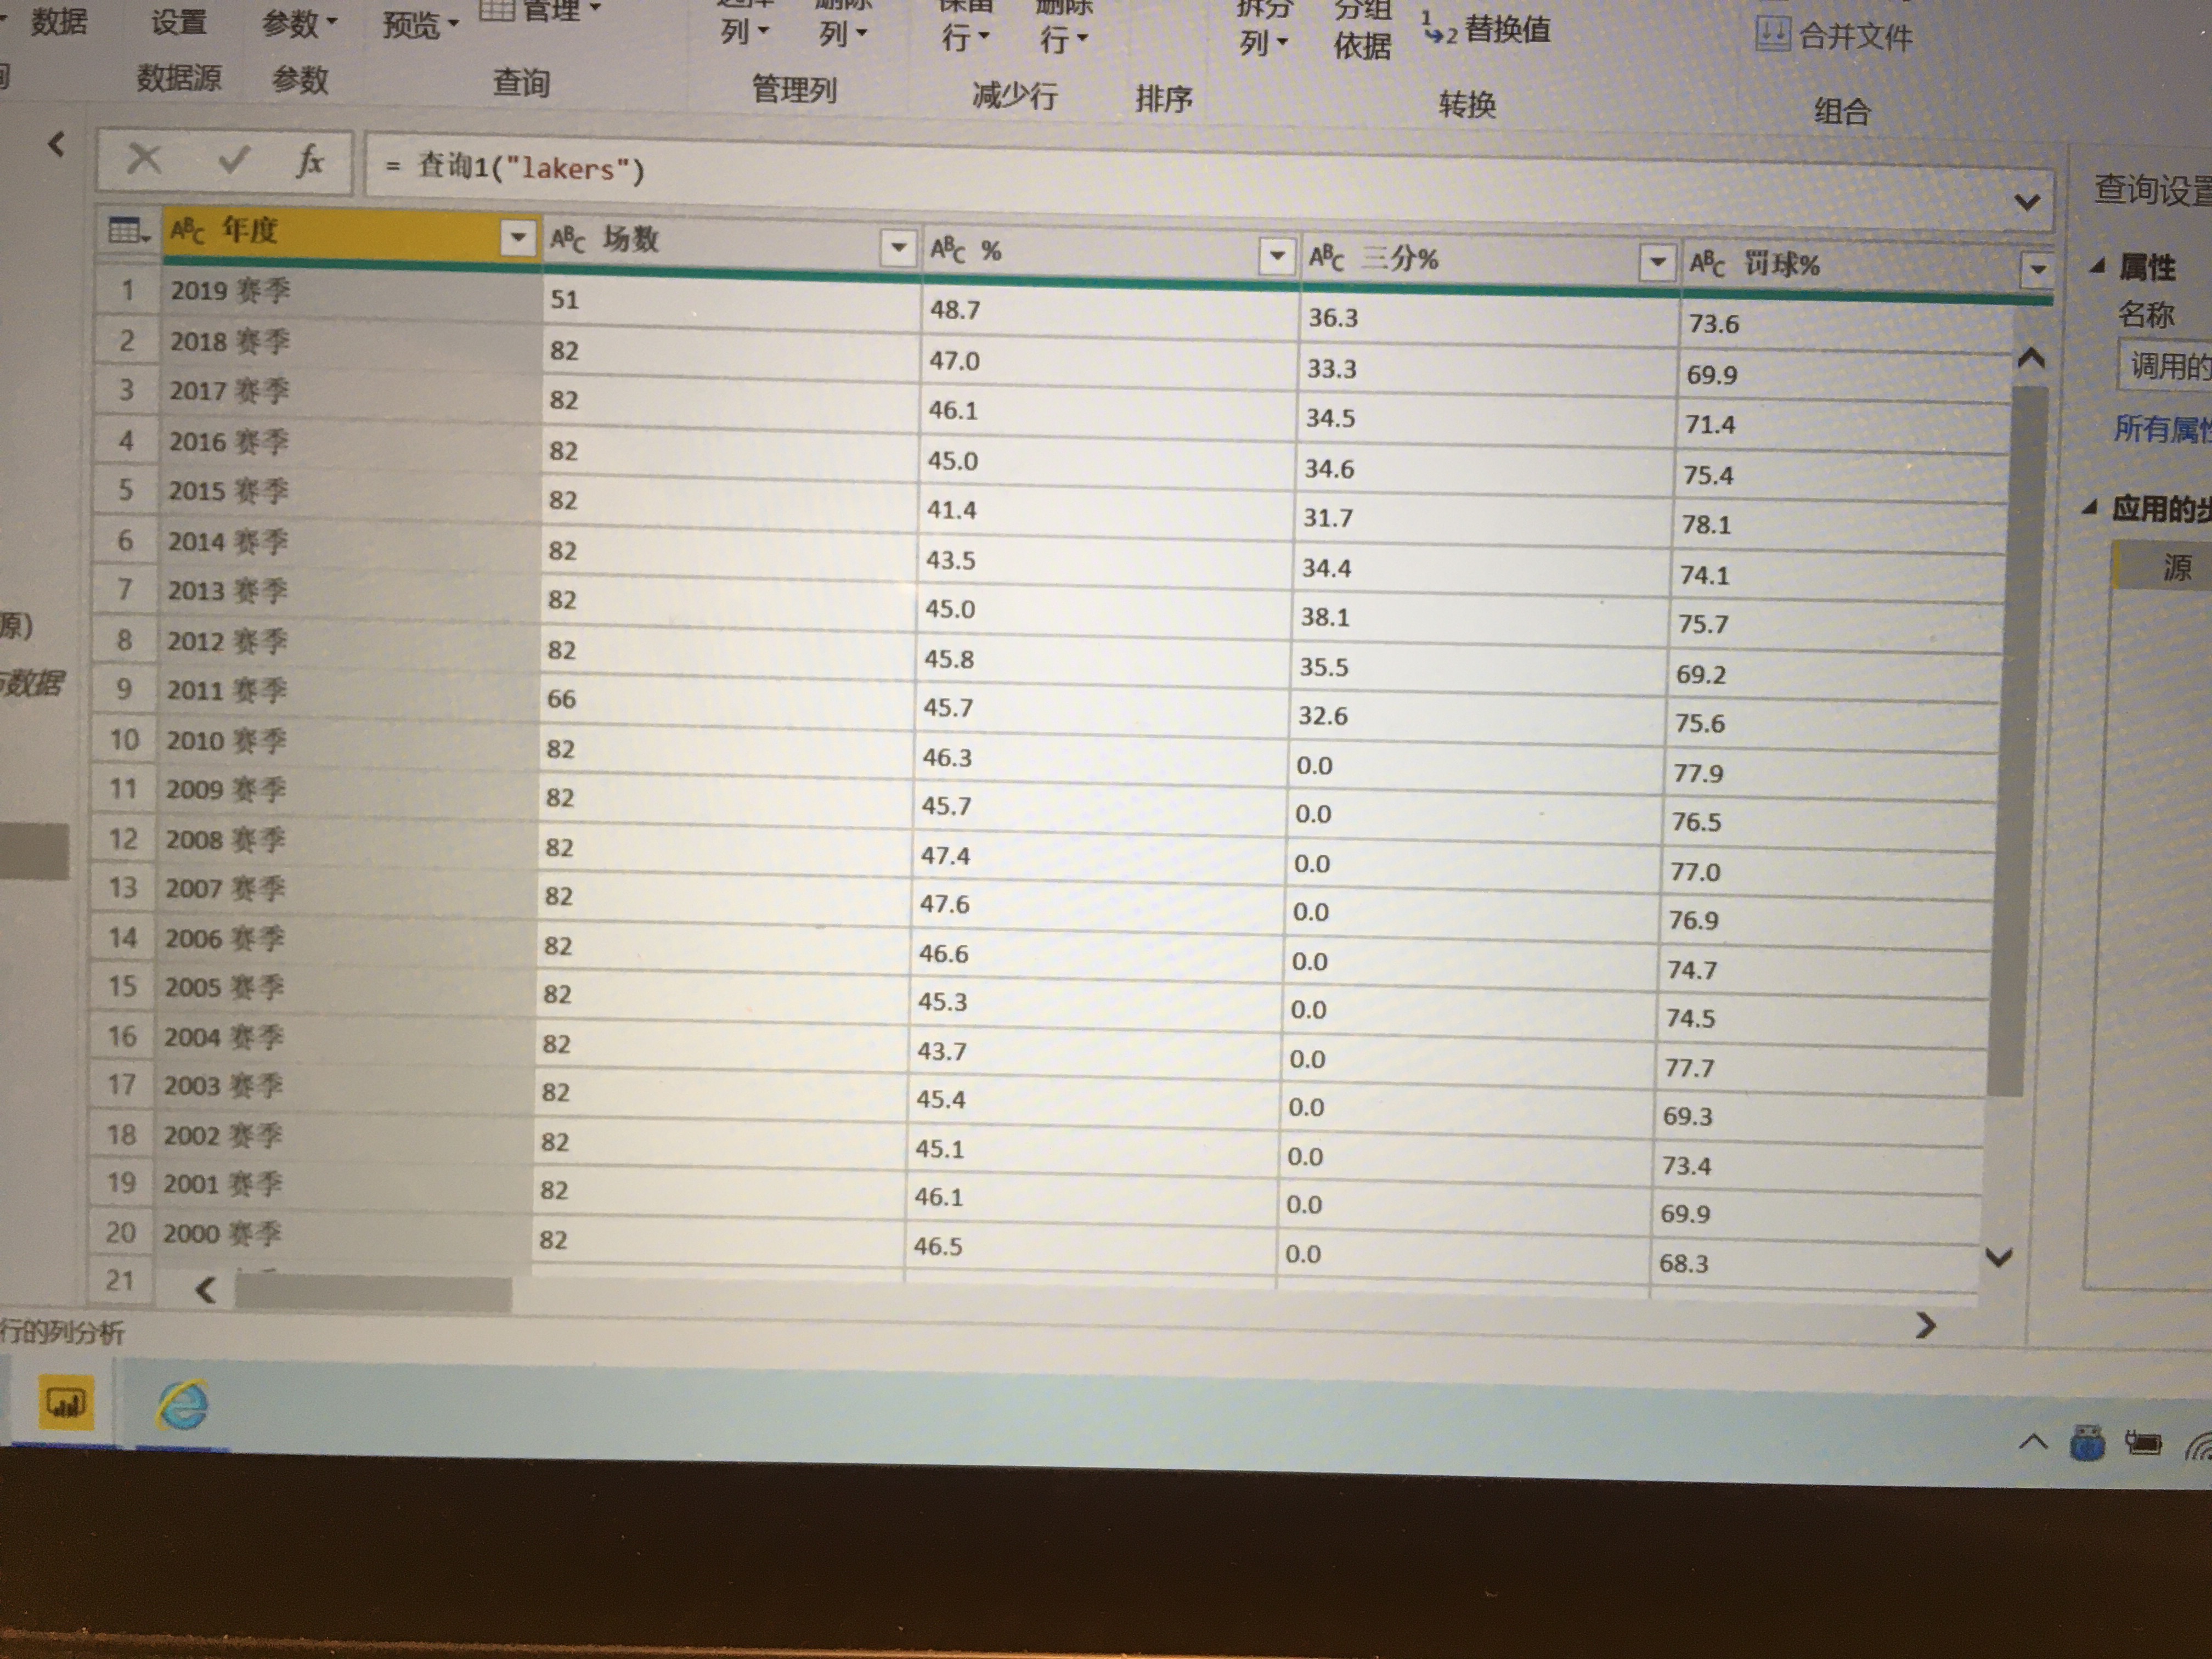
Task: Open Internet Explorer from taskbar
Action: pos(183,1405)
